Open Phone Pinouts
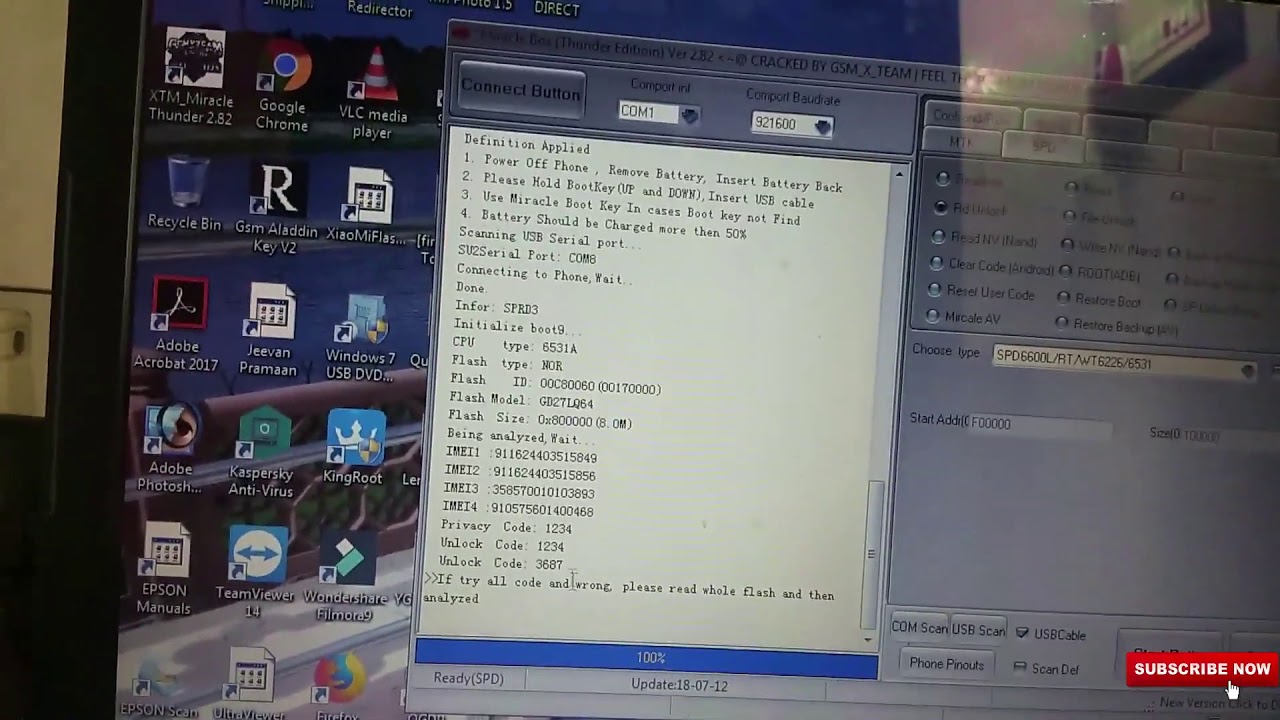Image resolution: width=1280 pixels, height=720 pixels. 946,664
